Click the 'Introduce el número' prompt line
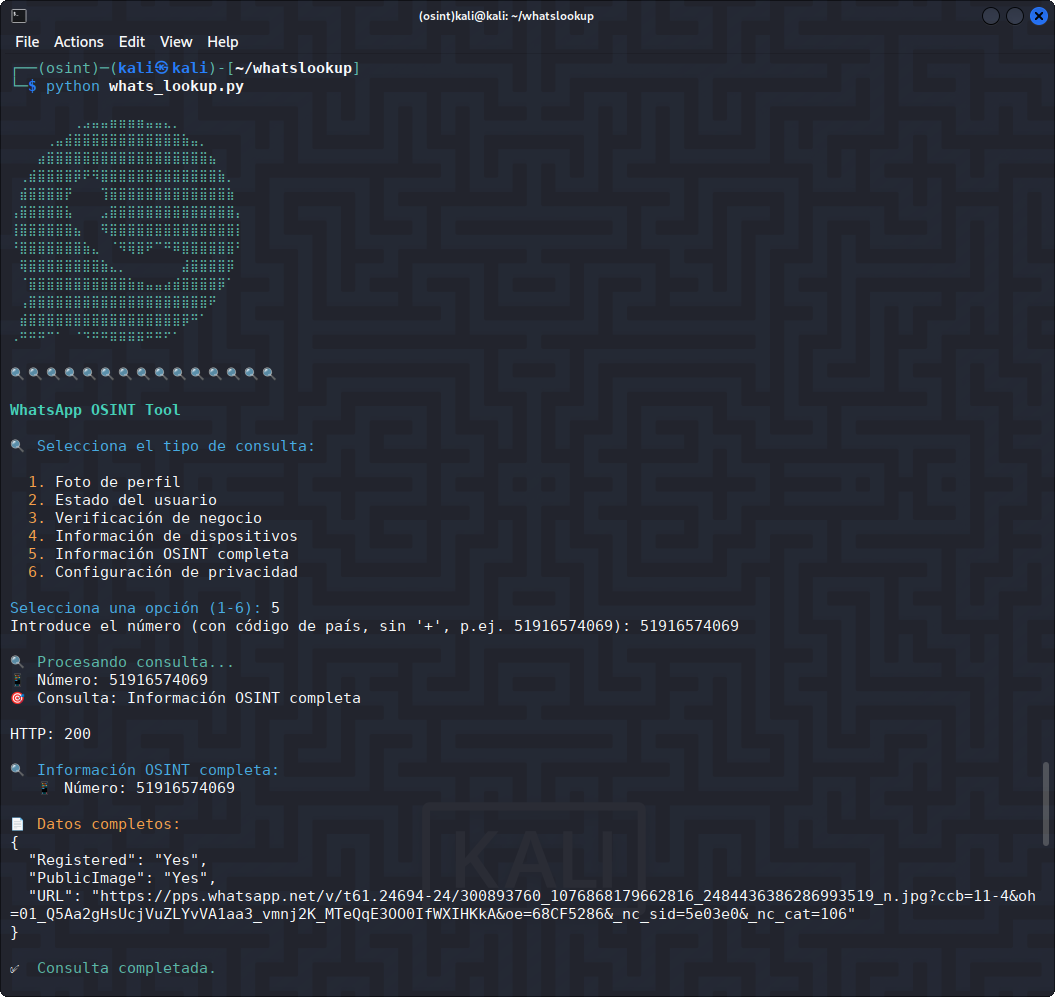1055x997 pixels. pyautogui.click(x=374, y=626)
